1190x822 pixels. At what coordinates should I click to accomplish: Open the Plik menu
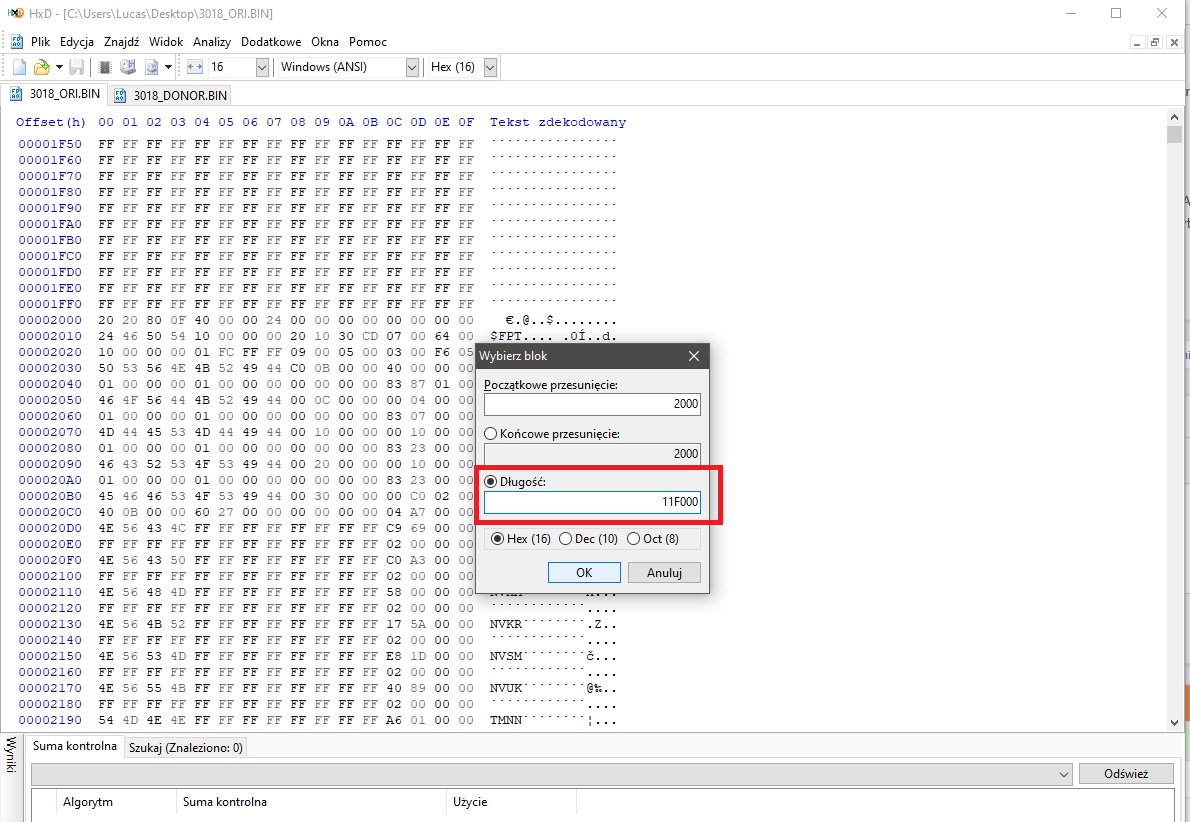click(40, 42)
